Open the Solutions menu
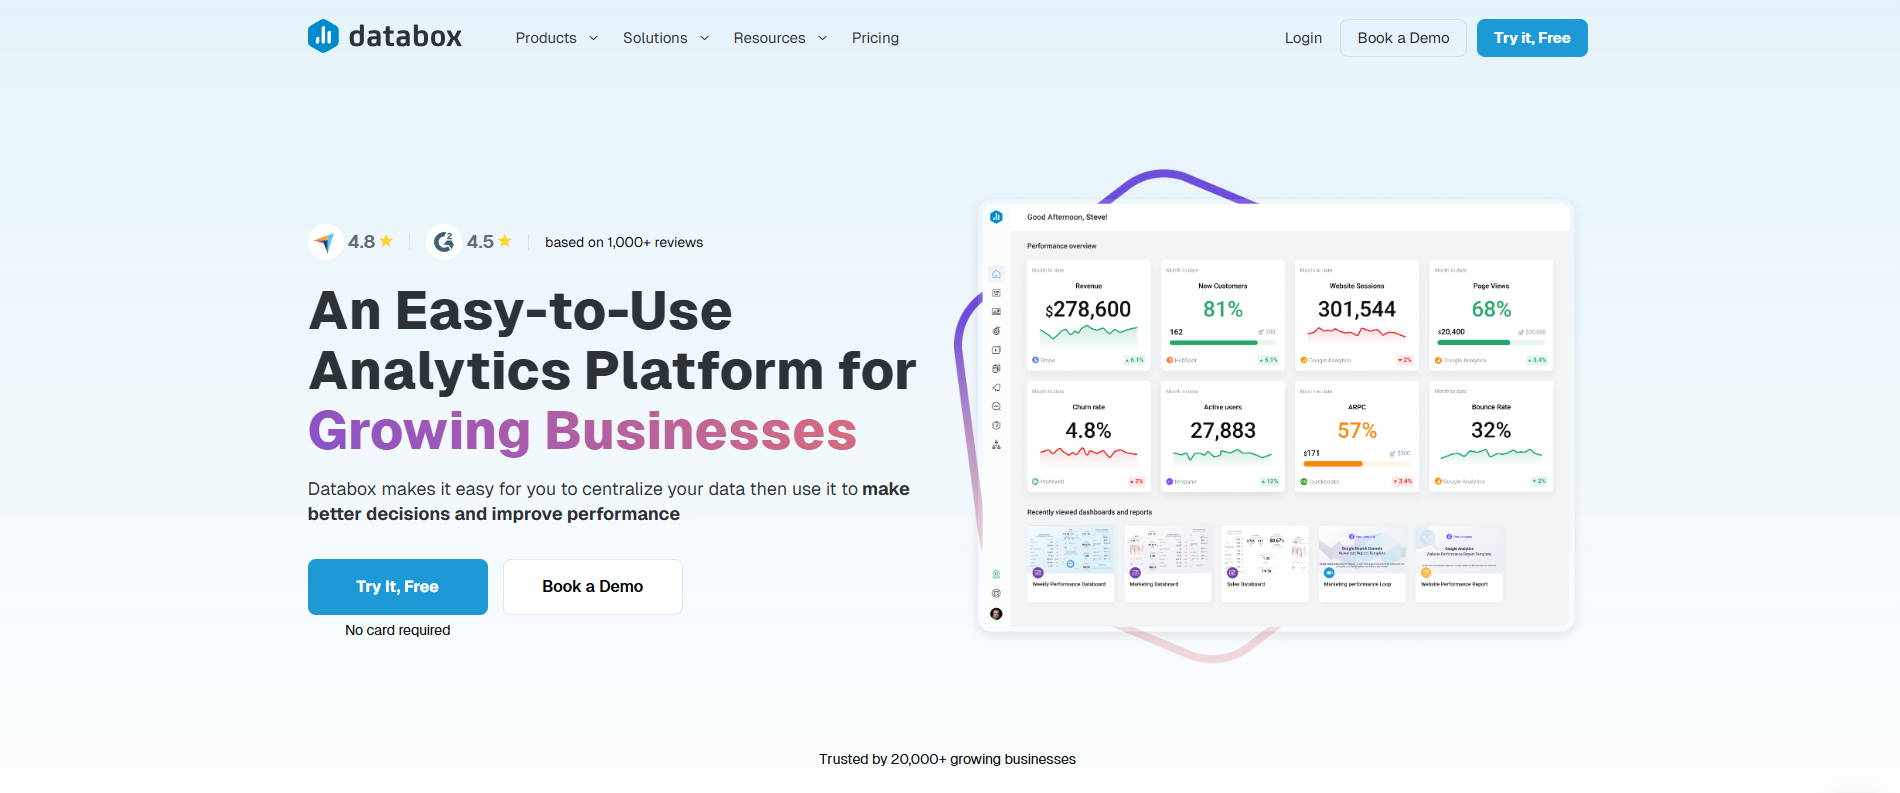The image size is (1900, 793). click(655, 38)
